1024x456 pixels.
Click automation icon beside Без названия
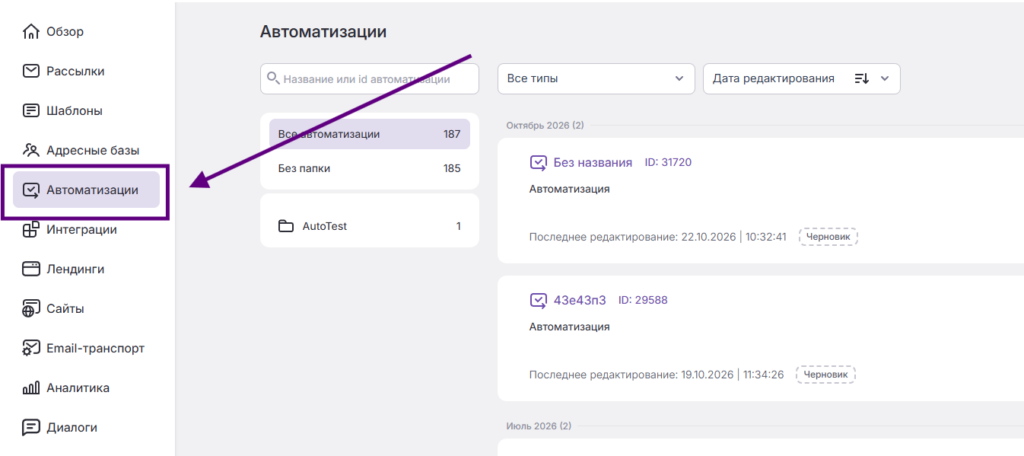tap(538, 163)
